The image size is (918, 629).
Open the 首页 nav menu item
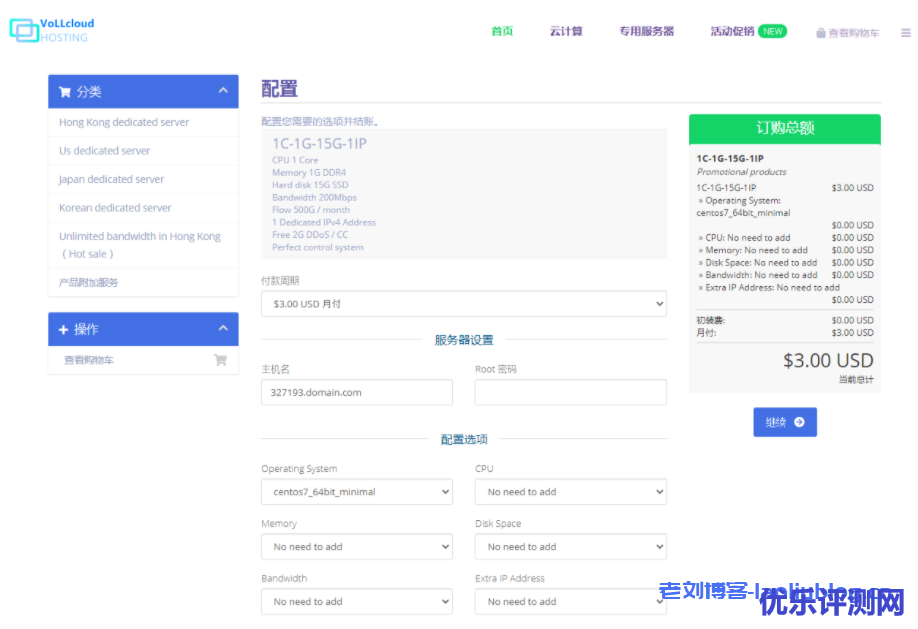point(502,31)
